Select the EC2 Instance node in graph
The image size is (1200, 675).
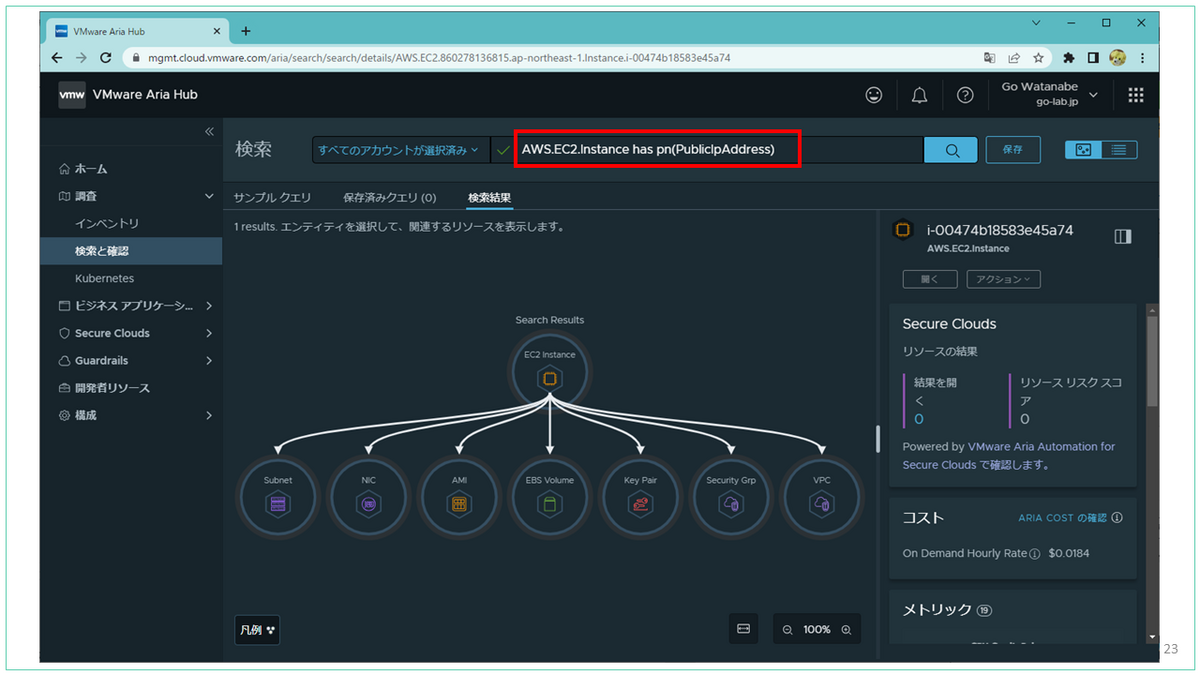click(550, 370)
